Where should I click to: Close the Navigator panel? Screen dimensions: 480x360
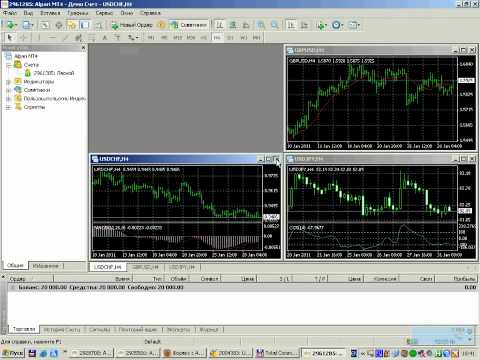pyautogui.click(x=83, y=48)
